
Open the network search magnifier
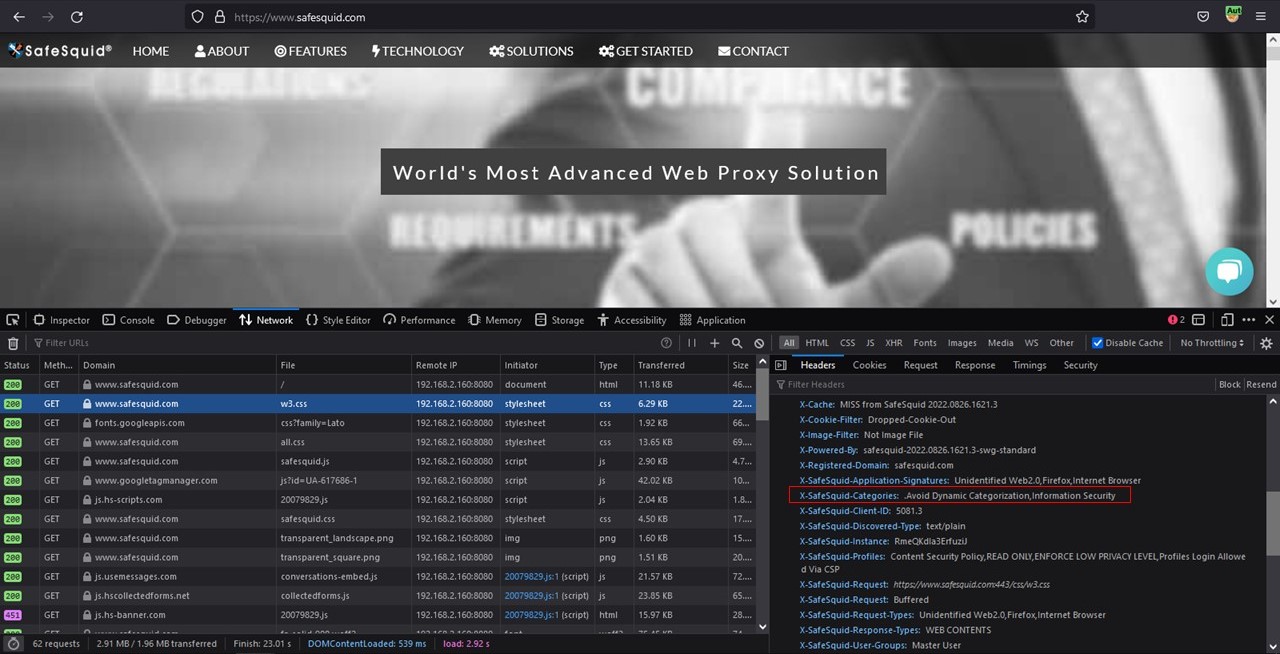pyautogui.click(x=737, y=343)
